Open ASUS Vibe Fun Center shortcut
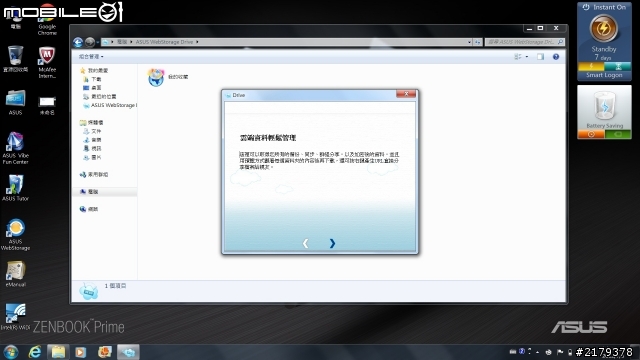The height and width of the screenshot is (360, 640). tap(15, 148)
